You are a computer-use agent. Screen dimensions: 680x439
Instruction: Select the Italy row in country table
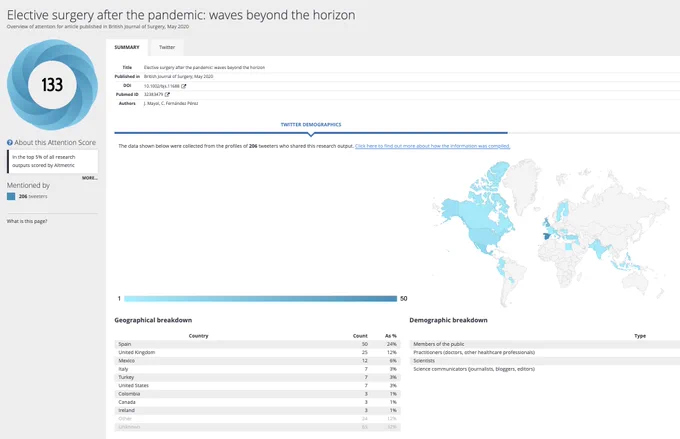tap(258, 369)
